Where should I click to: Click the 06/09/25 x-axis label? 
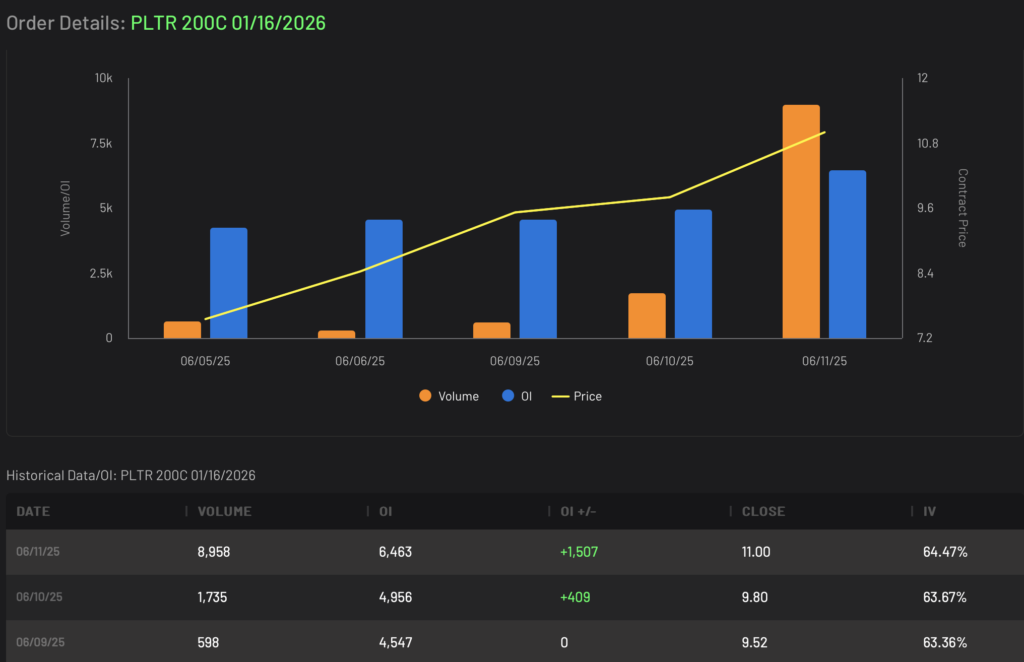tap(515, 361)
